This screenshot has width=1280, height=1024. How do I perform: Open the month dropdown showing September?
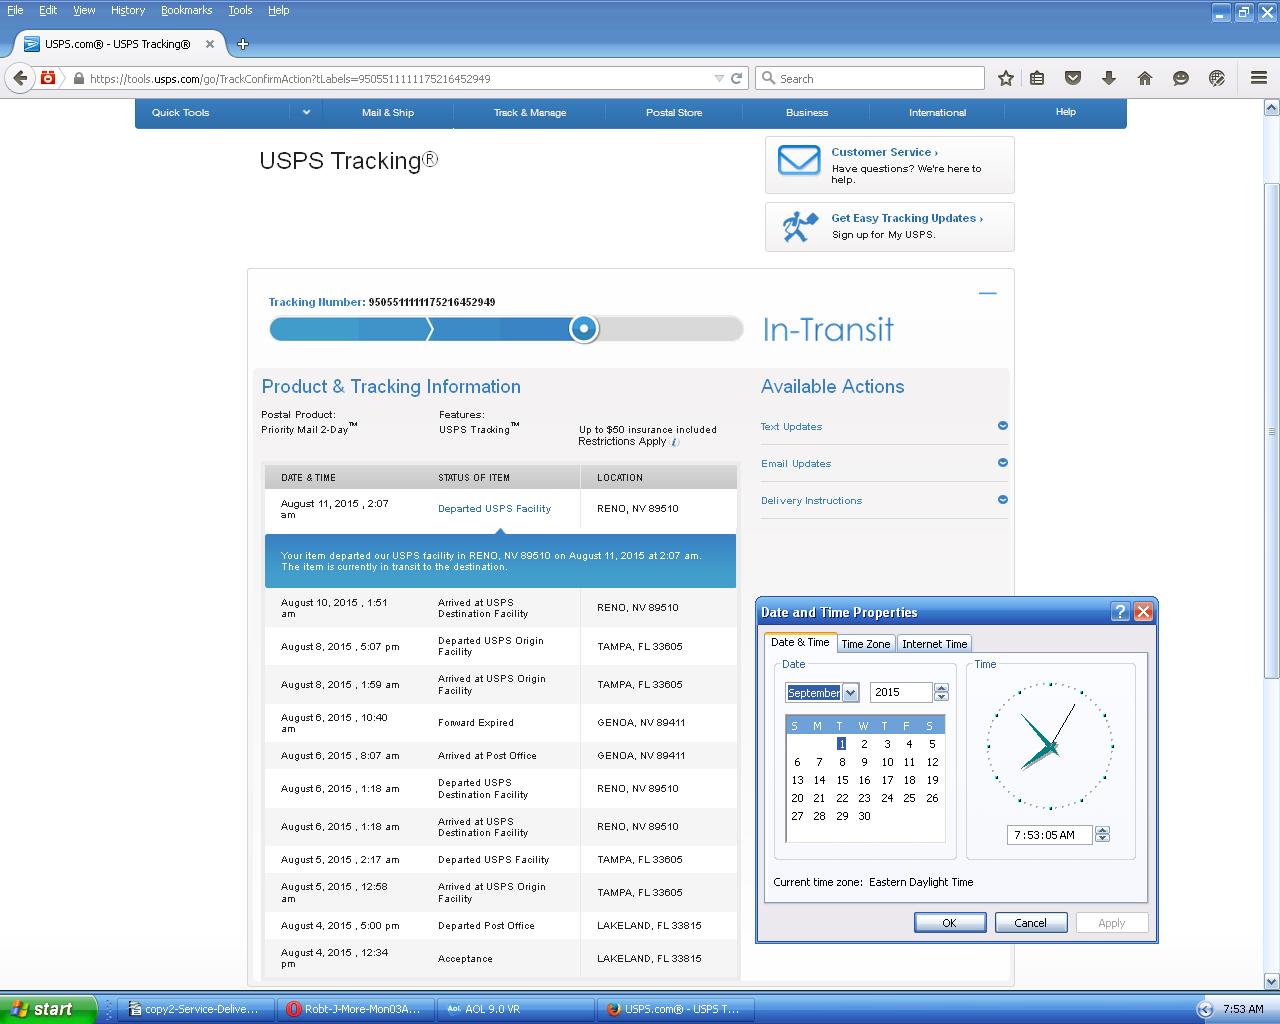(850, 693)
